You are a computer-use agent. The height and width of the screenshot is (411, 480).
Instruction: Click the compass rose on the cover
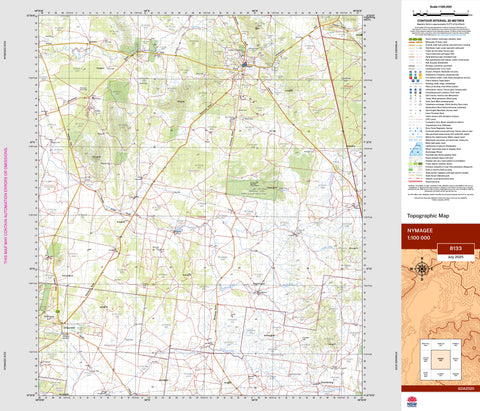[422, 268]
